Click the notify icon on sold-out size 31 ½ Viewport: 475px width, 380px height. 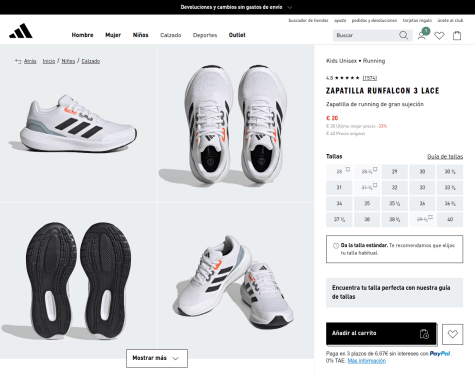point(375,185)
